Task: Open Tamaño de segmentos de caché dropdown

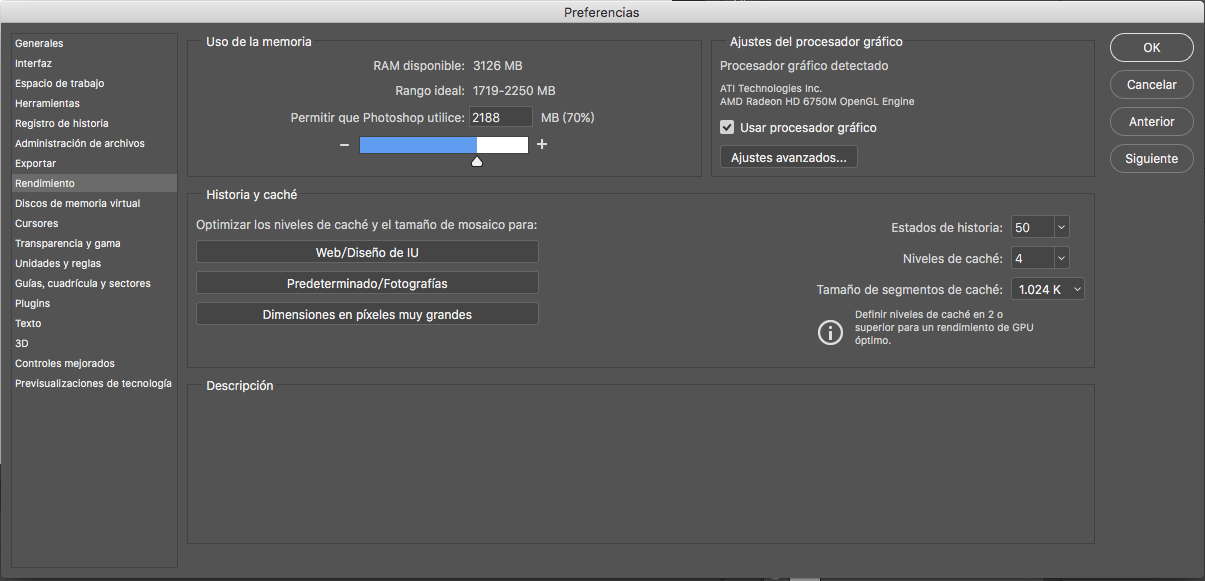Action: click(x=1048, y=289)
